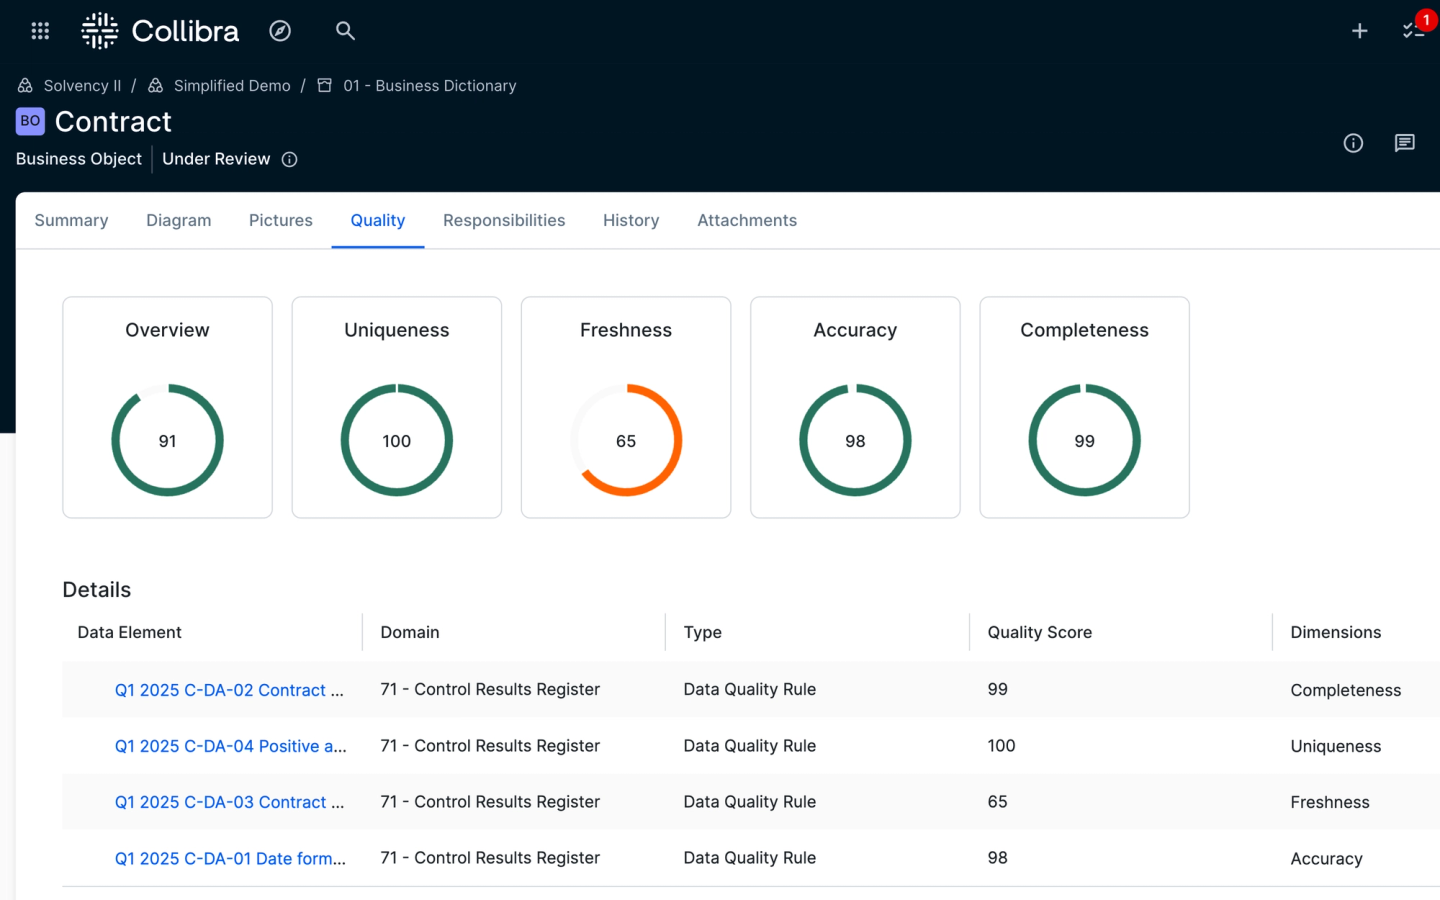
Task: Click the plus create icon
Action: pyautogui.click(x=1359, y=31)
